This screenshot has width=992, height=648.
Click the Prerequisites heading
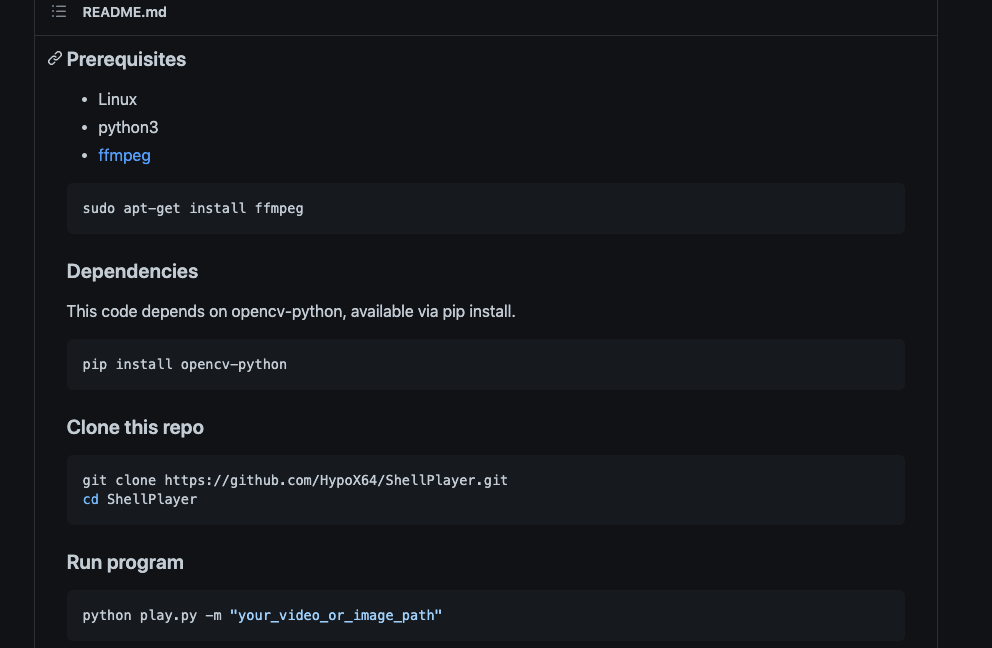(126, 59)
